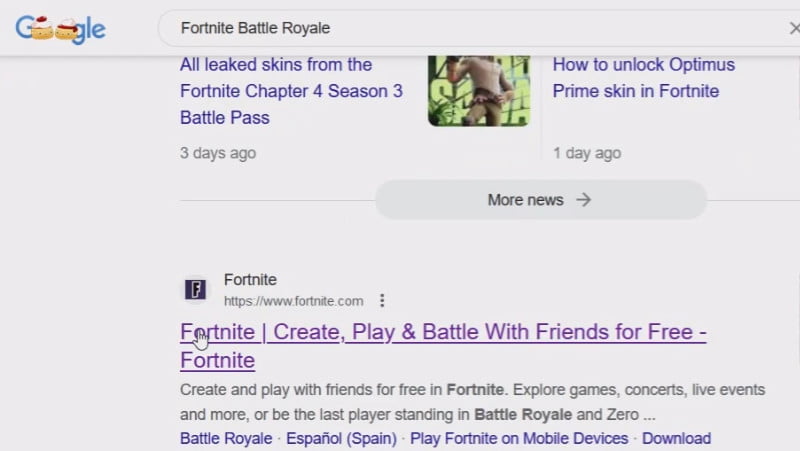Image resolution: width=800 pixels, height=451 pixels.
Task: Click the 3 days ago timestamp
Action: pyautogui.click(x=218, y=153)
